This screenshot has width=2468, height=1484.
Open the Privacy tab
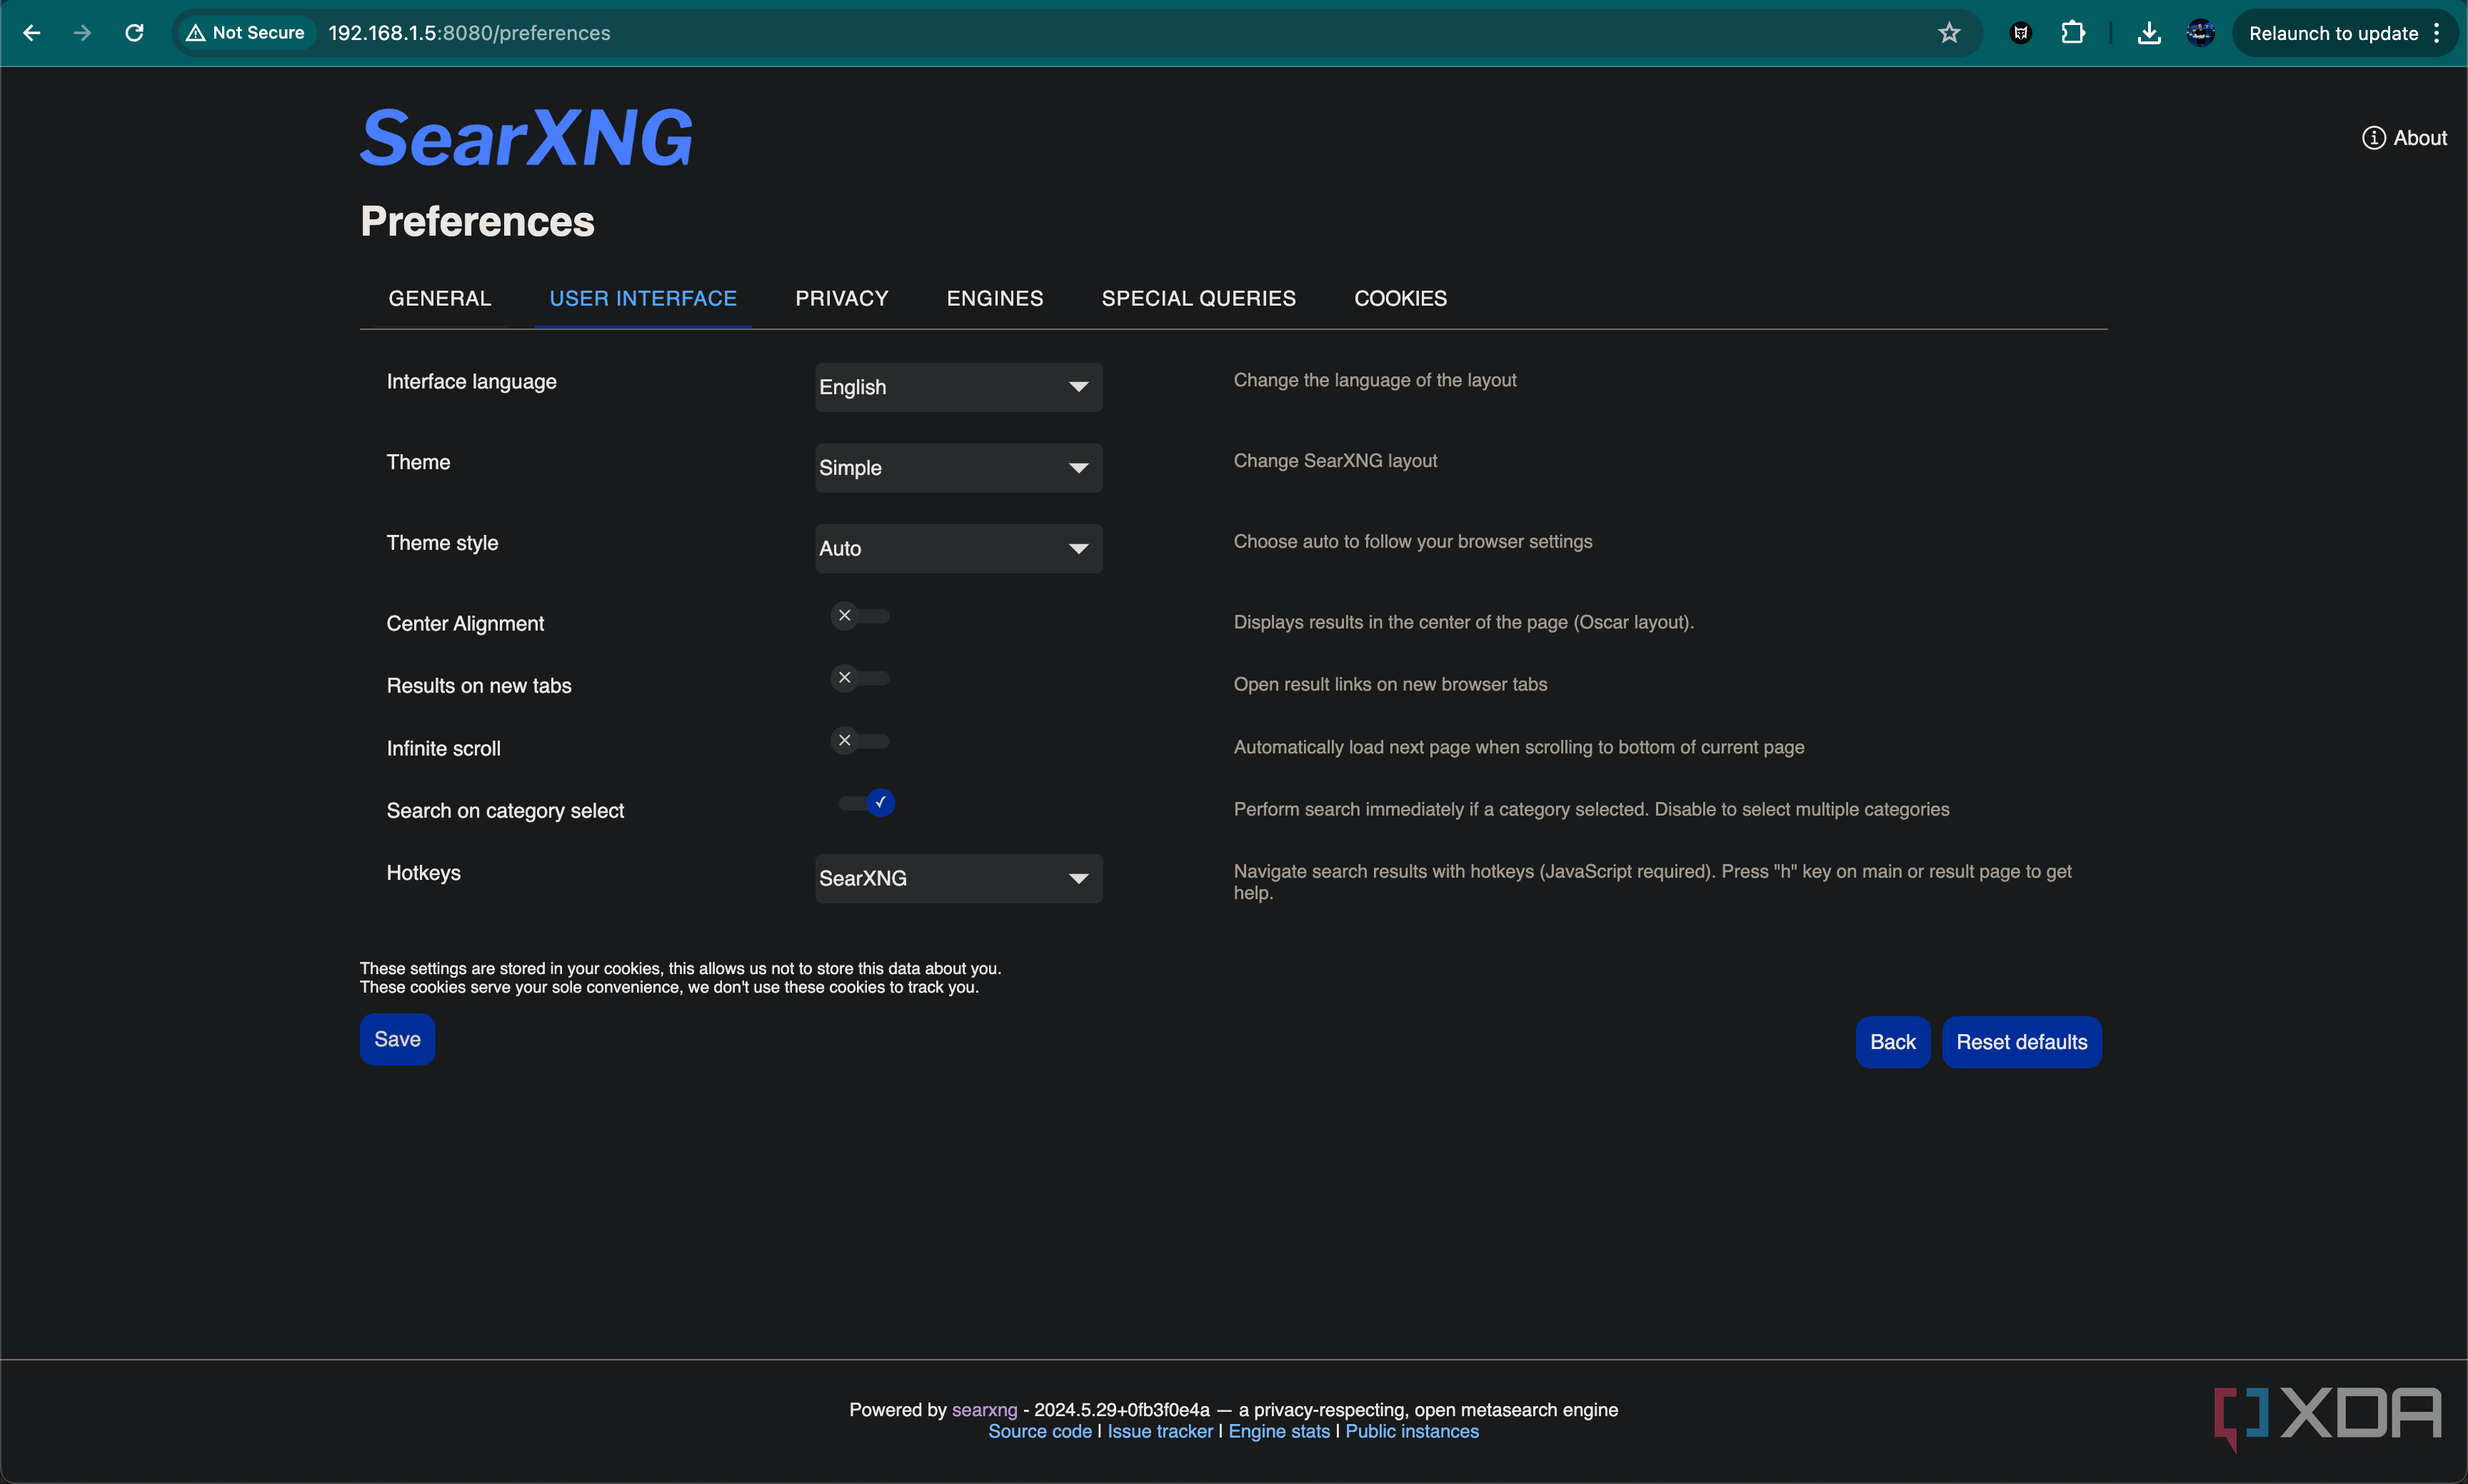pyautogui.click(x=842, y=298)
